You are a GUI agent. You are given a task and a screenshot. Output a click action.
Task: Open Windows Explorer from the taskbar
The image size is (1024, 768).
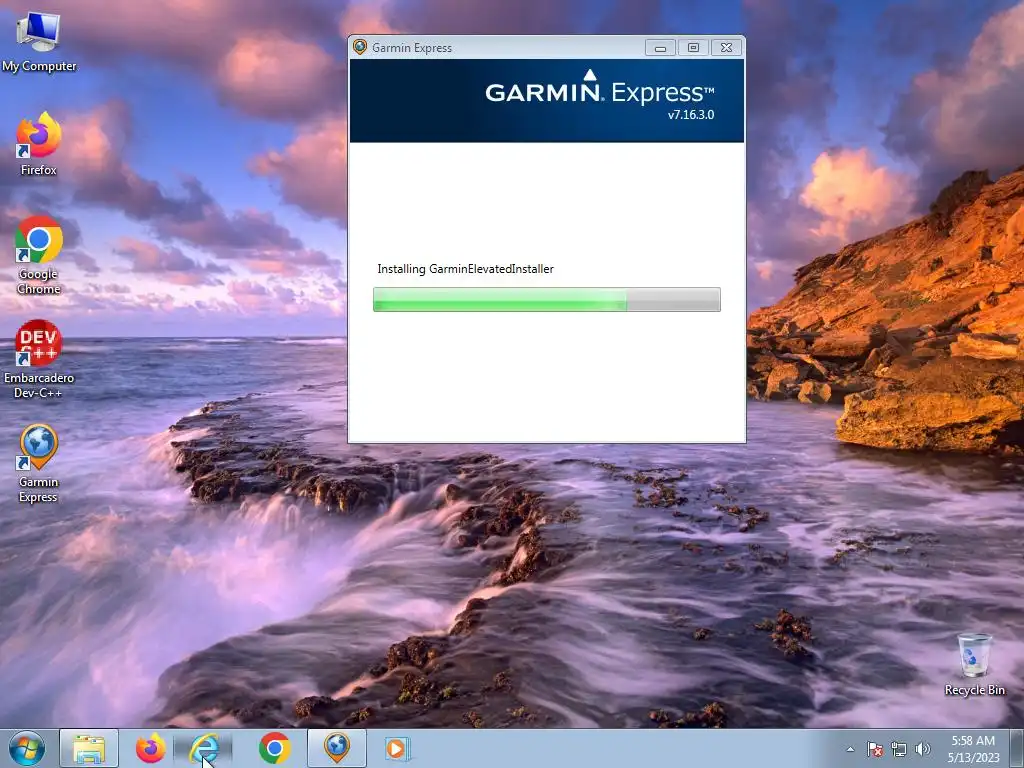click(x=89, y=748)
